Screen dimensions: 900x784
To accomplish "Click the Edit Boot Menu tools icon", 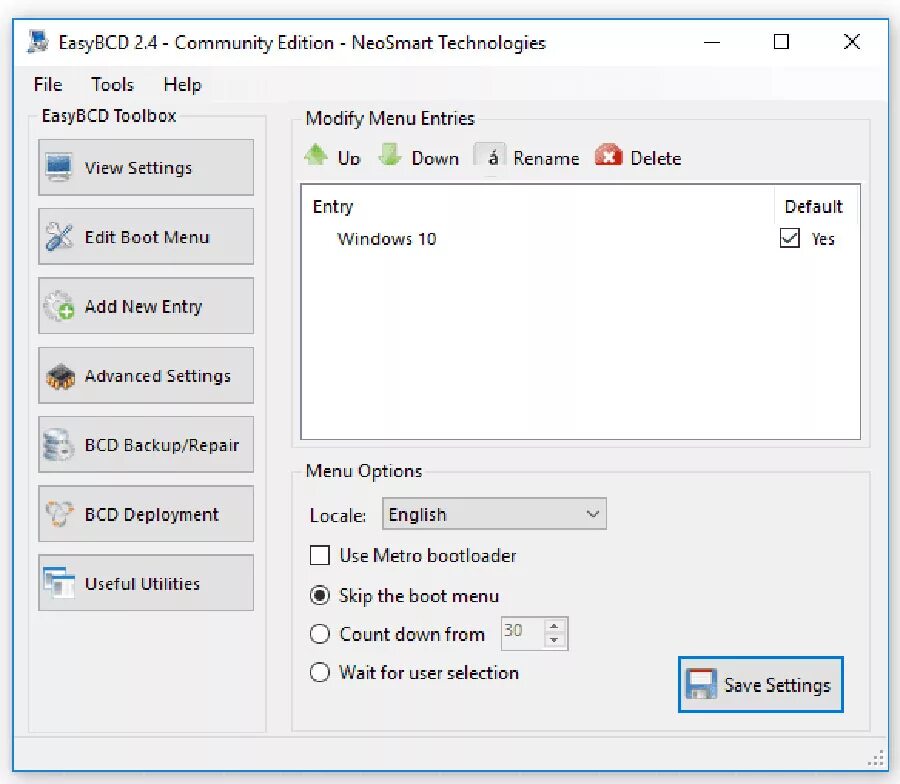I will coord(59,236).
